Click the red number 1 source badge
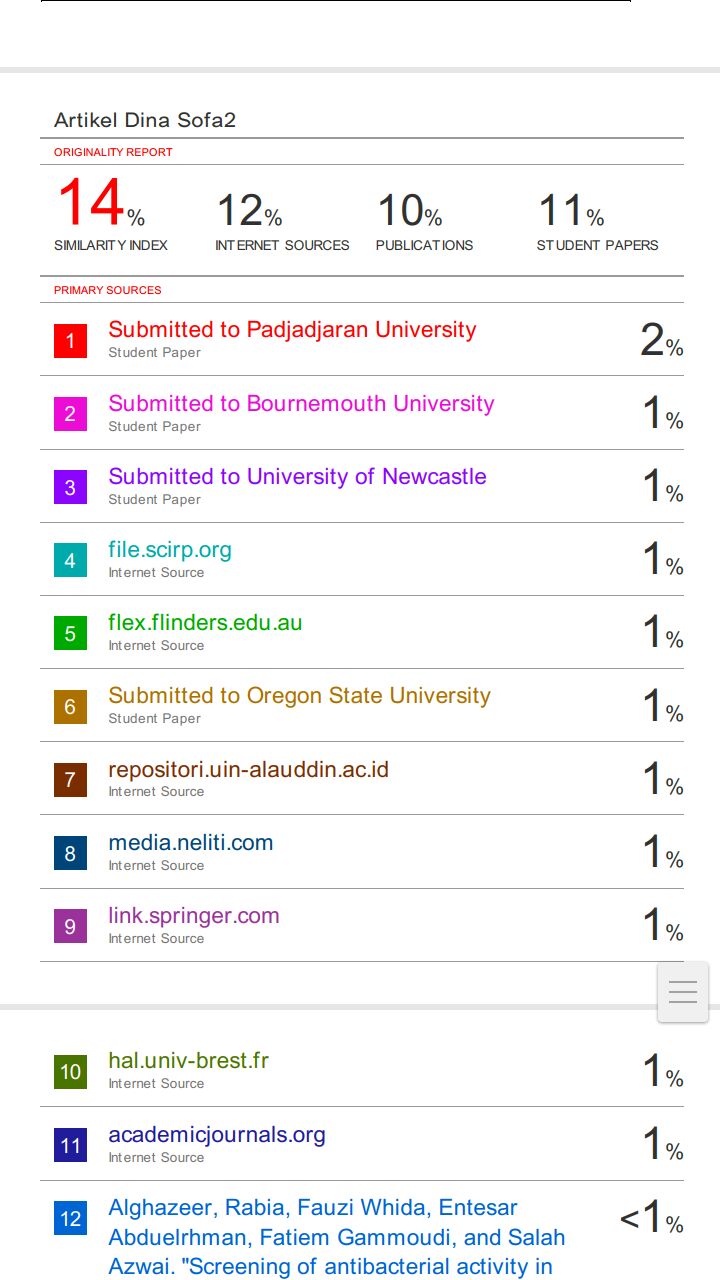 [70, 340]
